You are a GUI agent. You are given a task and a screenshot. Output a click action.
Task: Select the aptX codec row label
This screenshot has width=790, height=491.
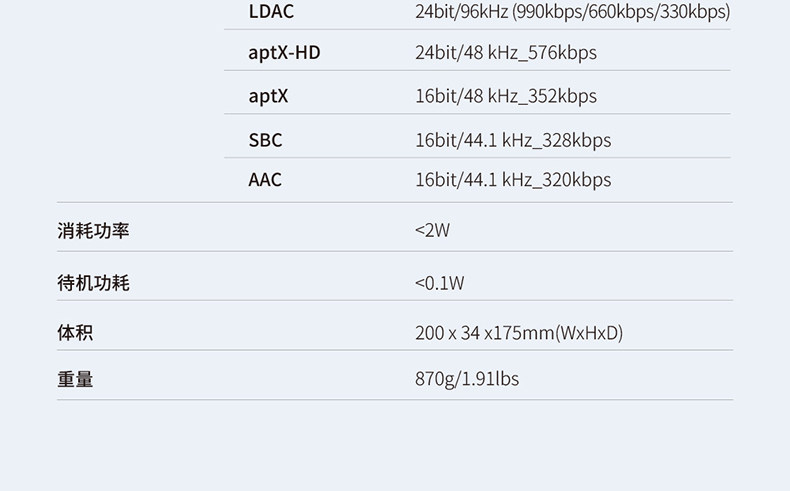(268, 96)
